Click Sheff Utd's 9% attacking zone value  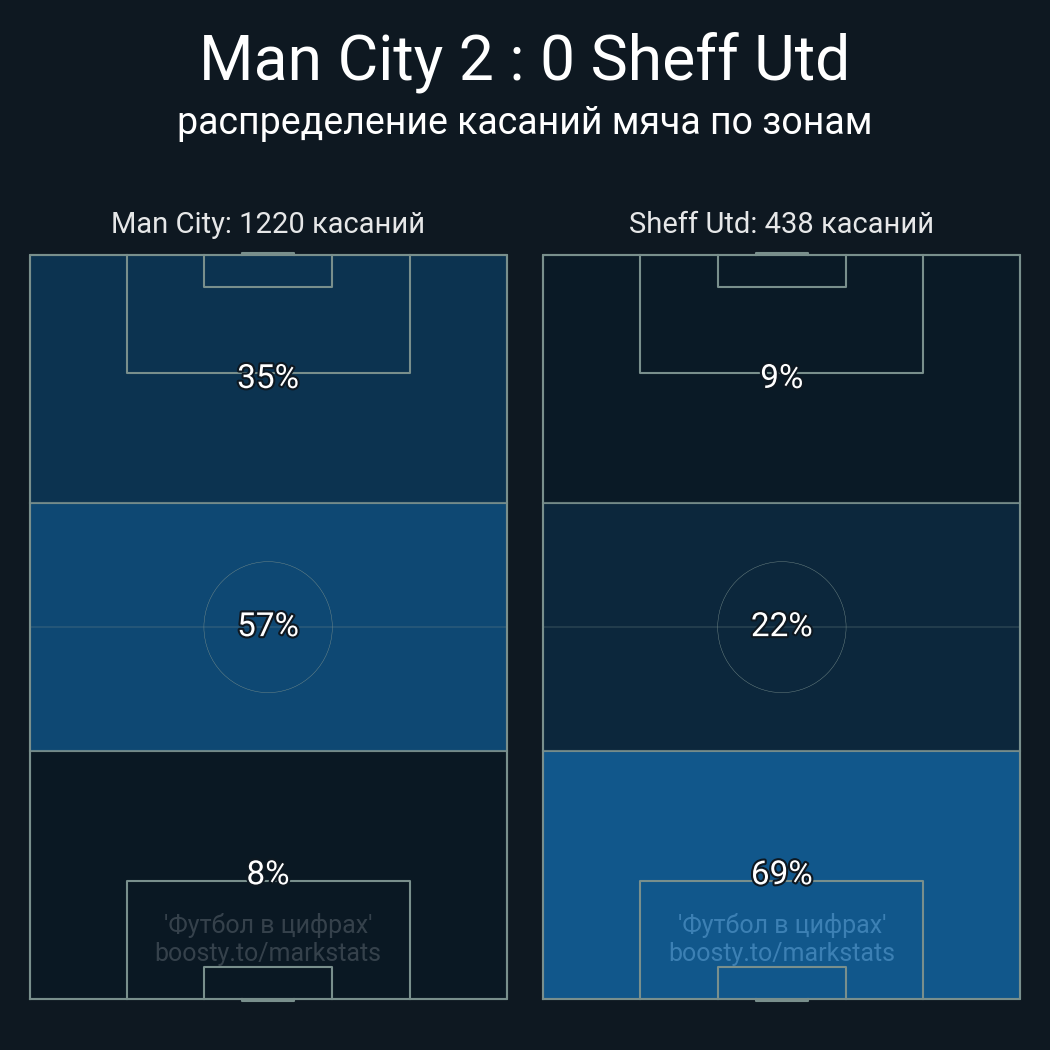[x=781, y=376]
